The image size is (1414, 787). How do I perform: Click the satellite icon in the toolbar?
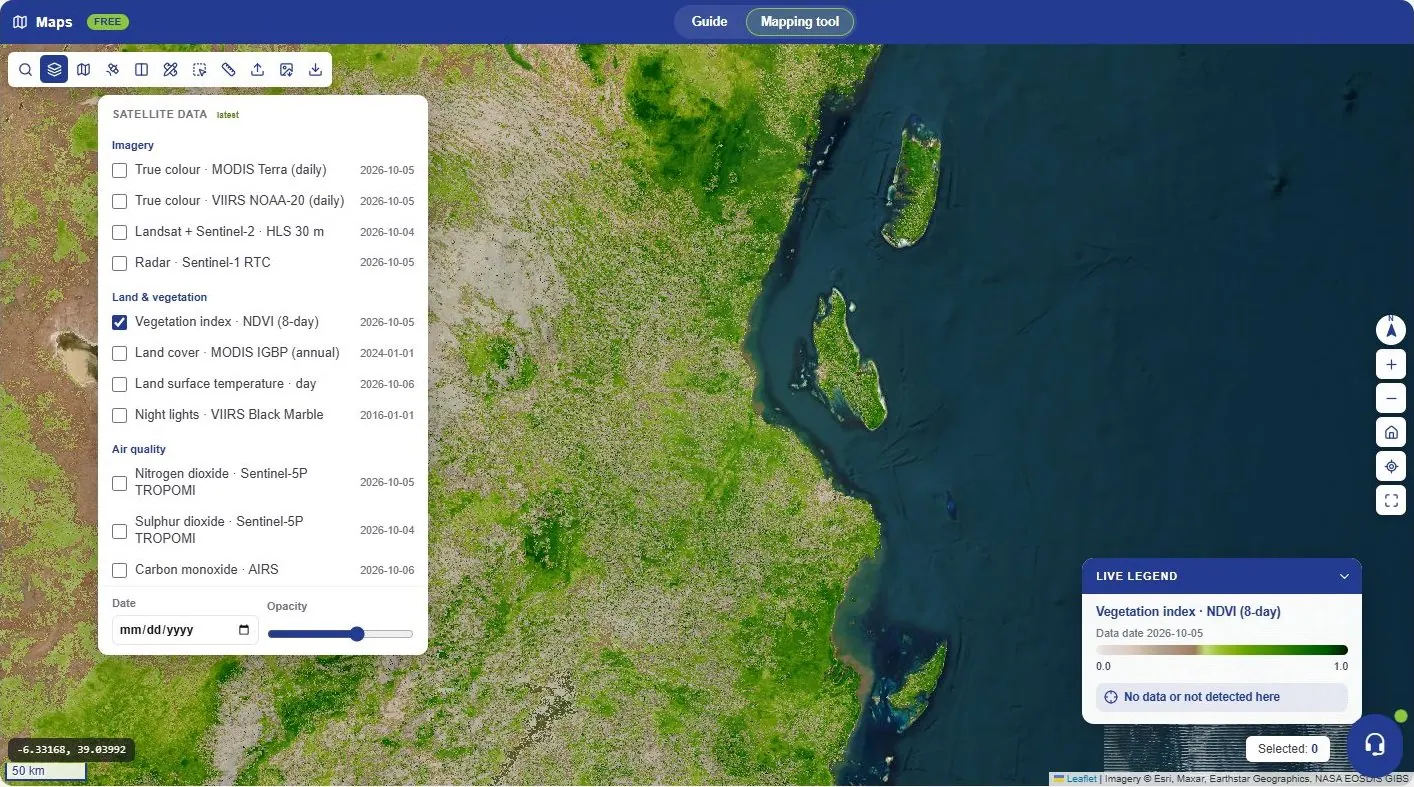(x=112, y=70)
